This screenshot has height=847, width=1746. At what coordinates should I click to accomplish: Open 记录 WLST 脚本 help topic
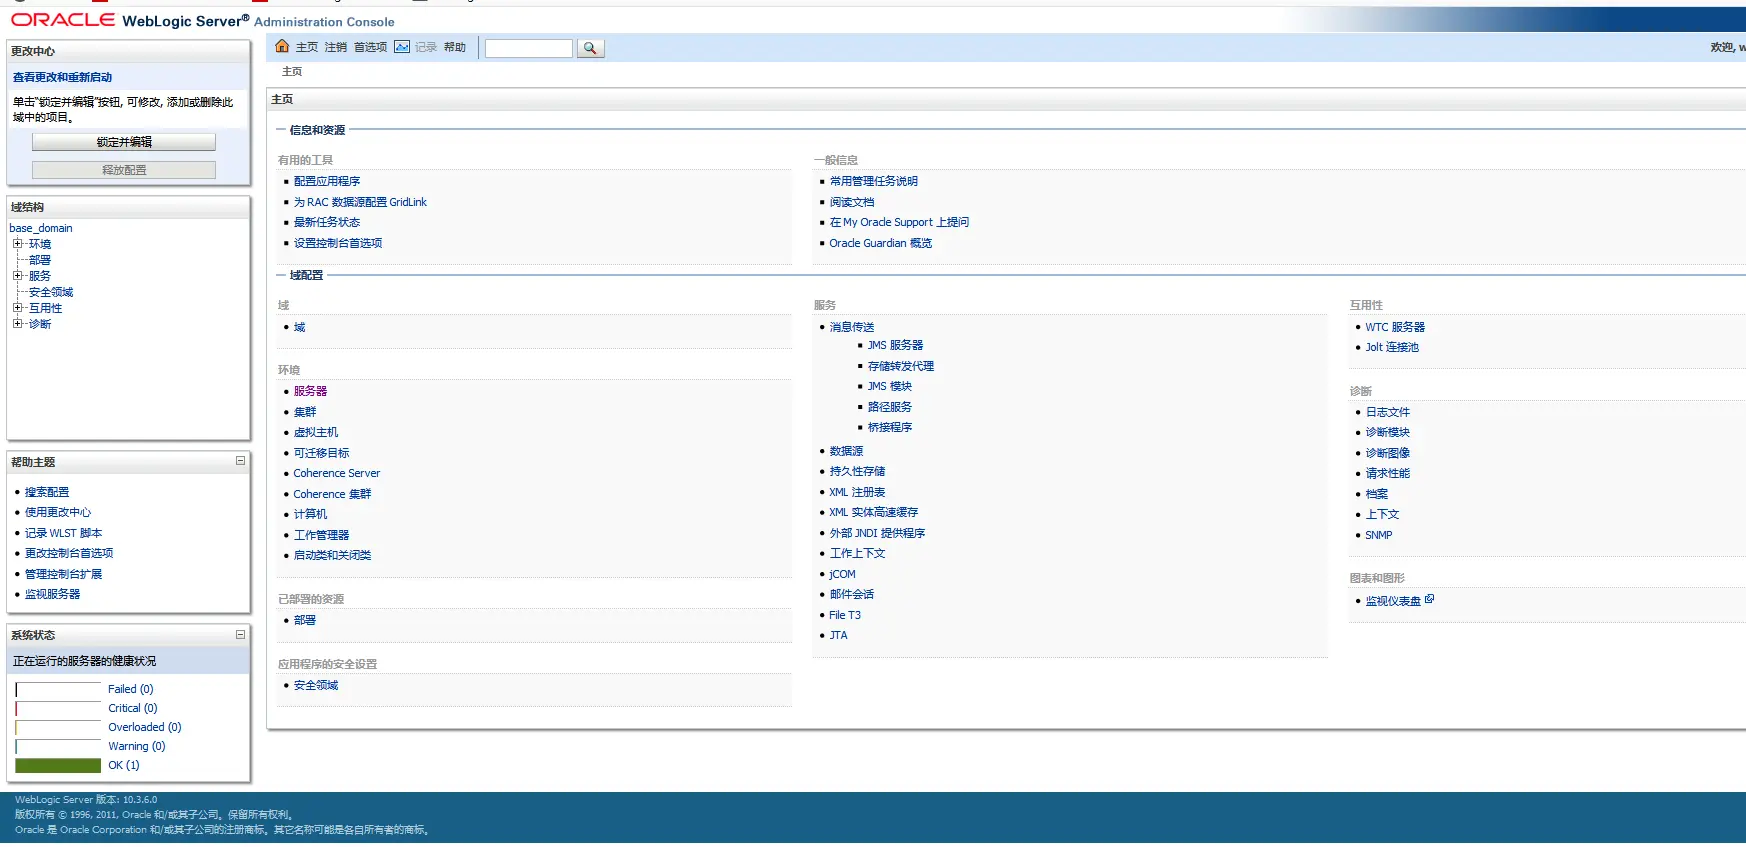(63, 533)
